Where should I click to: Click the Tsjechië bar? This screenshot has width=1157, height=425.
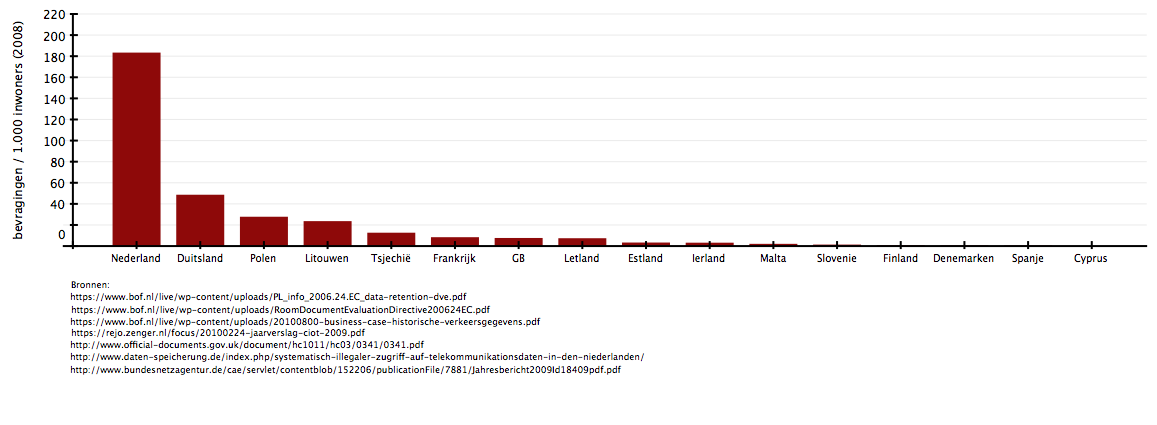[x=391, y=239]
